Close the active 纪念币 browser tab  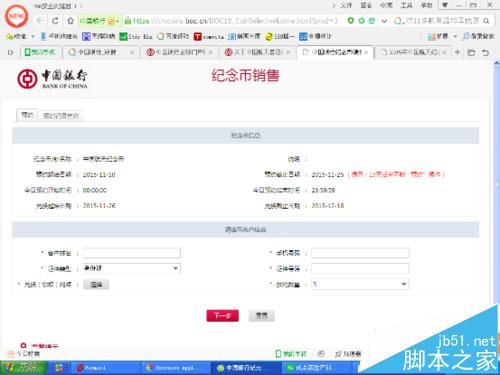366,52
